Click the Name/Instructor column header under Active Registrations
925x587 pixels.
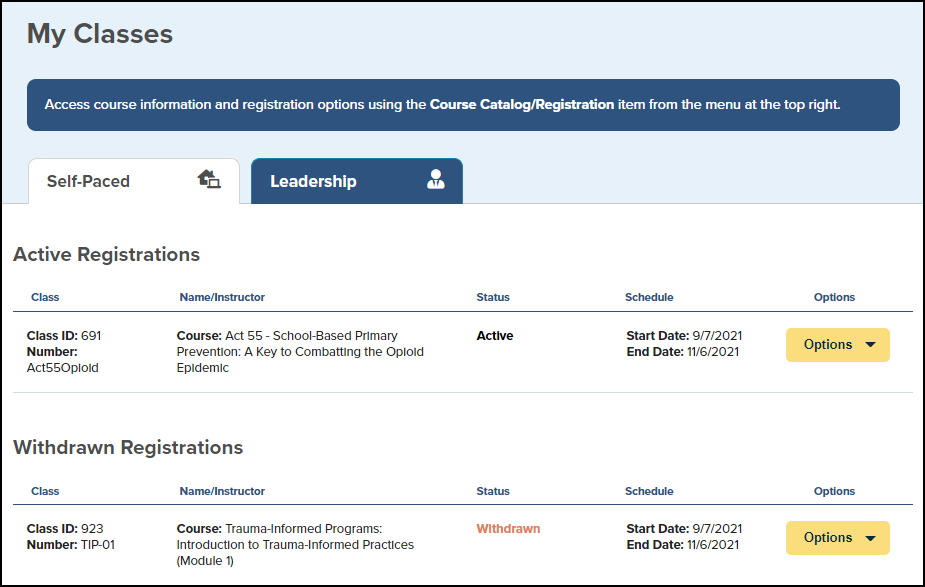coord(222,297)
